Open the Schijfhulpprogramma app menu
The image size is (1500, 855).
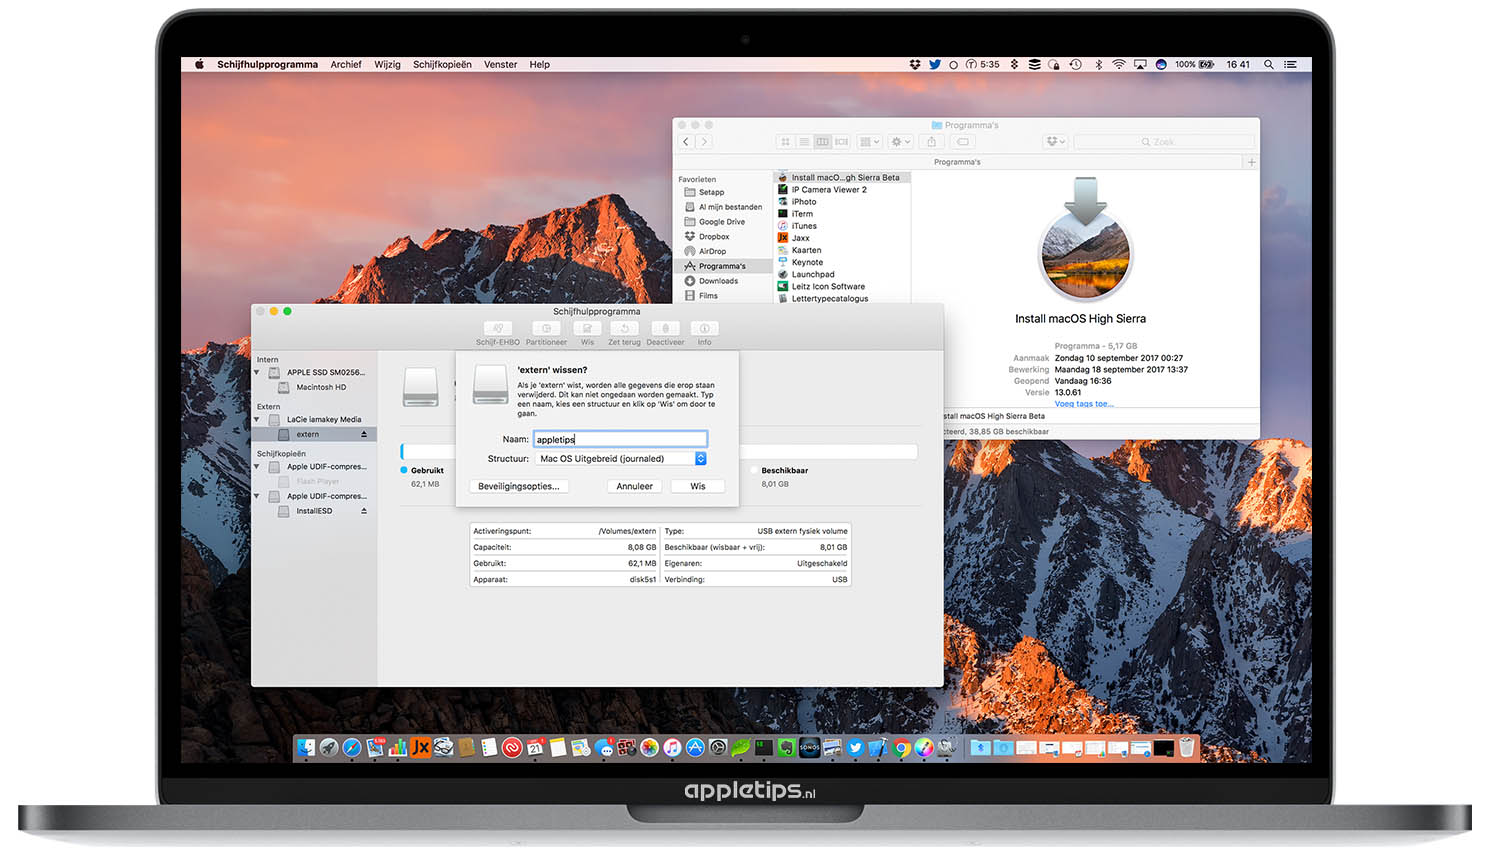click(x=267, y=64)
